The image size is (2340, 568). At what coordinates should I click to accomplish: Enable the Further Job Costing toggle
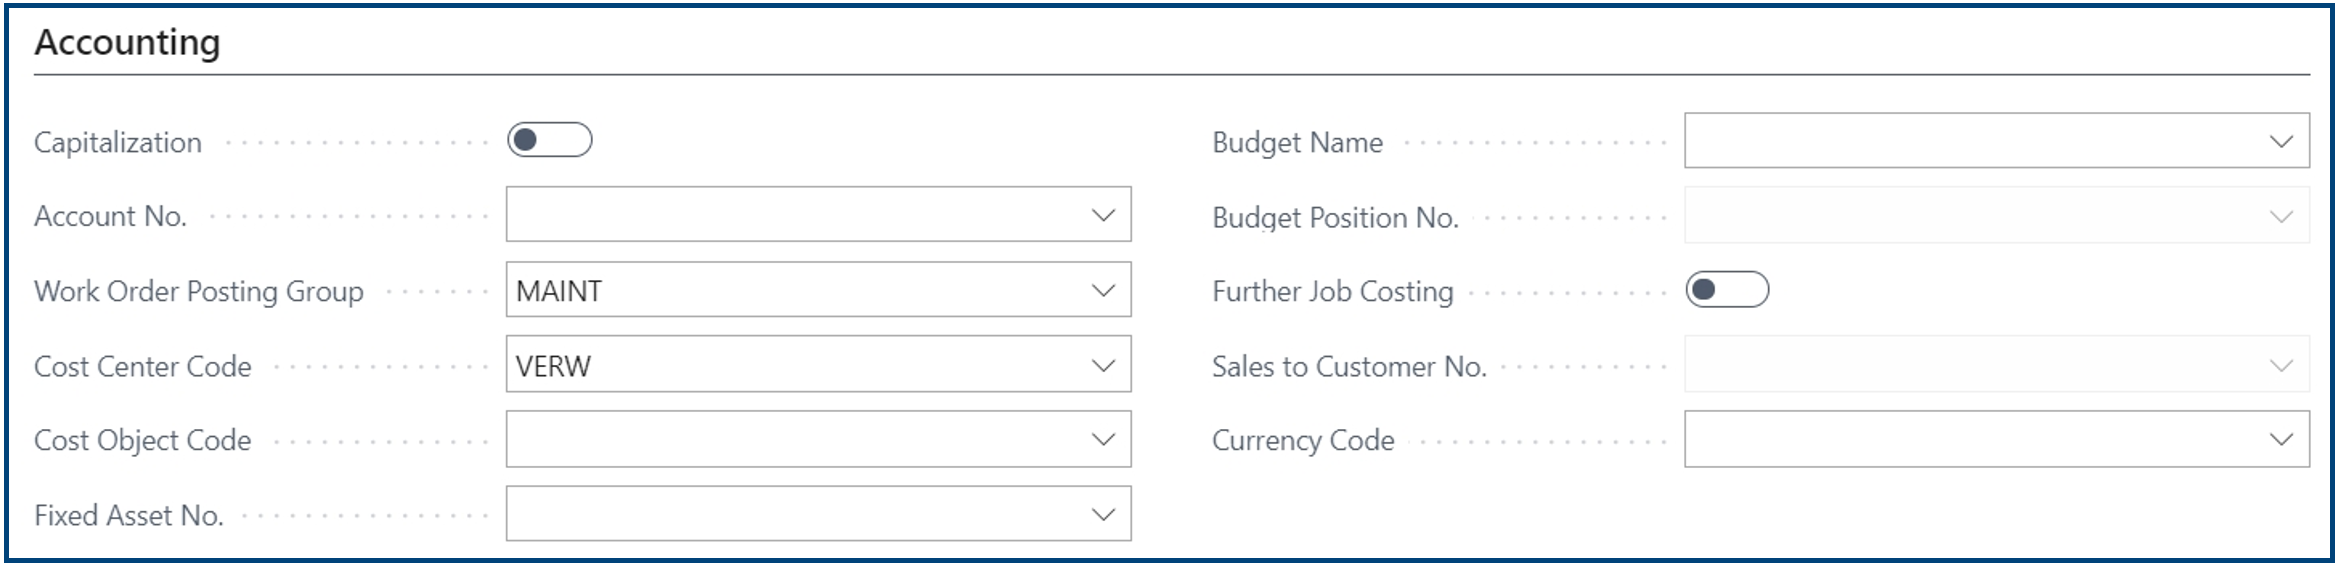point(1727,290)
